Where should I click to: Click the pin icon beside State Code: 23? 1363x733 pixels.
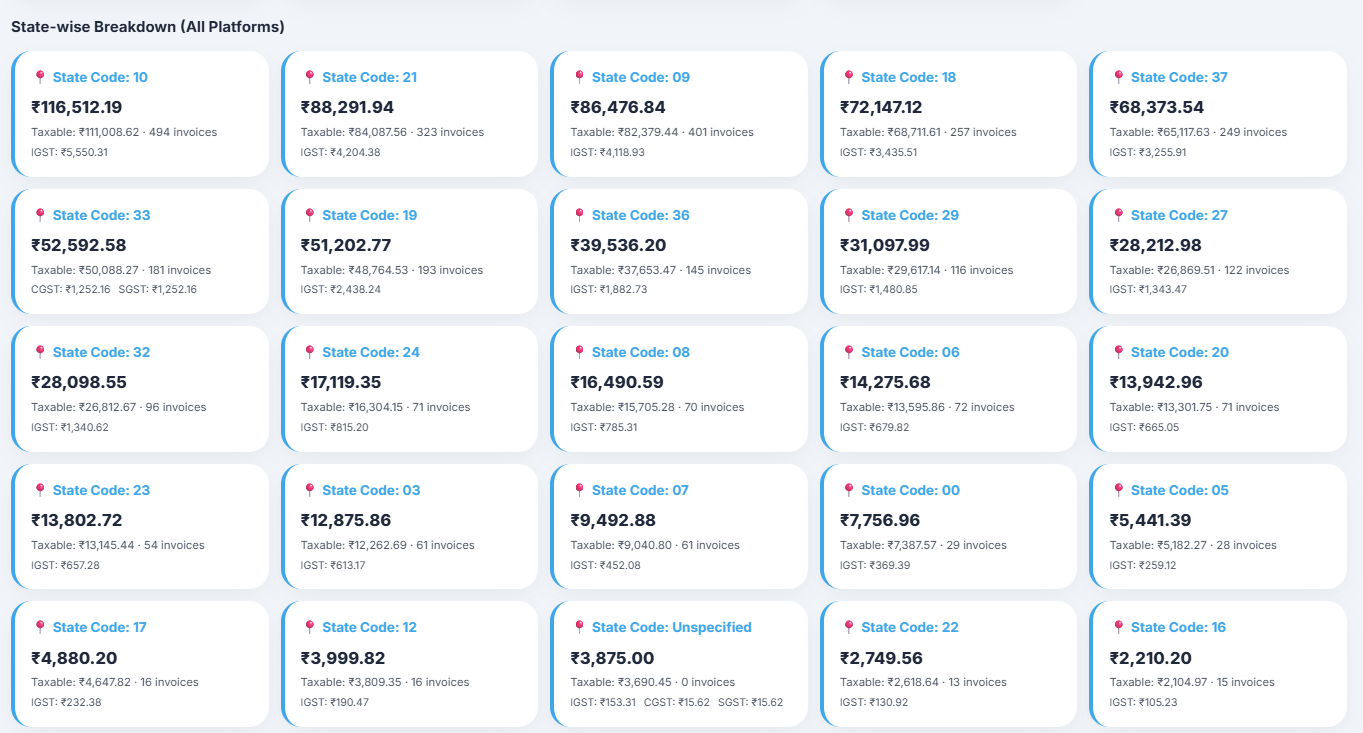click(40, 490)
